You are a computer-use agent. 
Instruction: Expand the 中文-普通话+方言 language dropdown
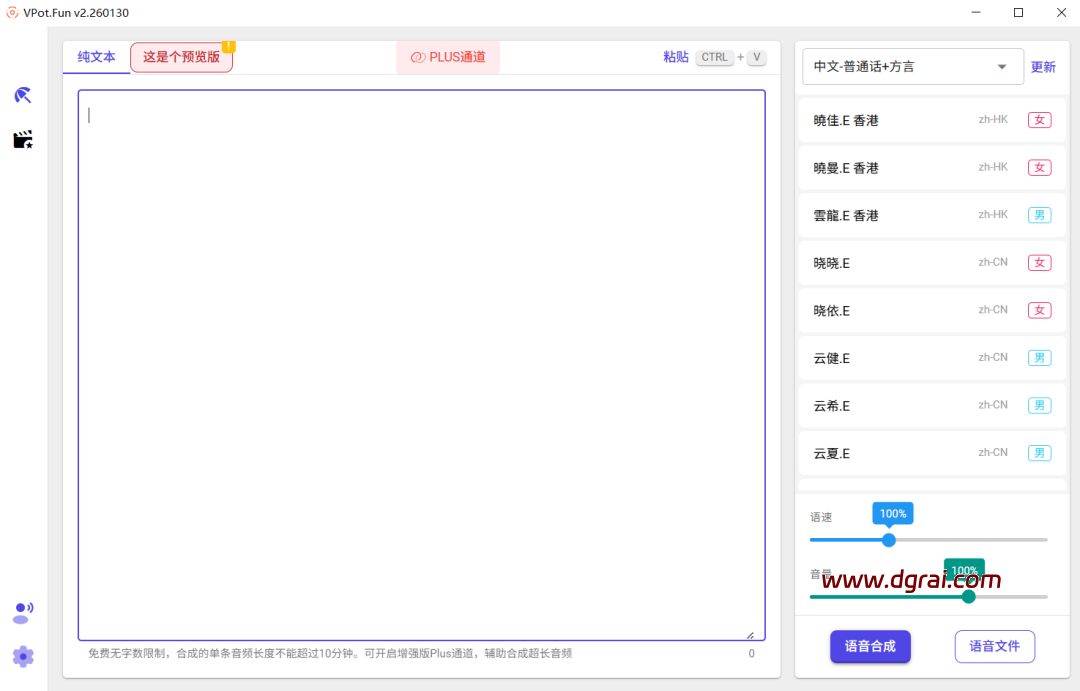coord(1002,67)
